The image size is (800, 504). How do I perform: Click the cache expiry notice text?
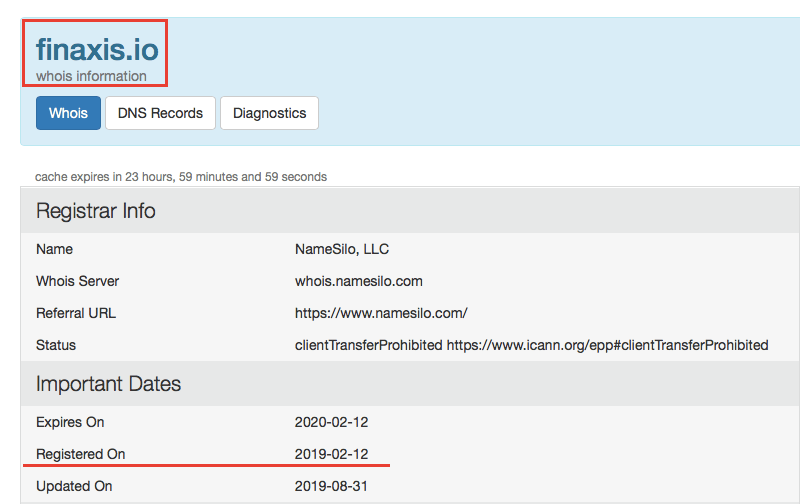tap(181, 177)
